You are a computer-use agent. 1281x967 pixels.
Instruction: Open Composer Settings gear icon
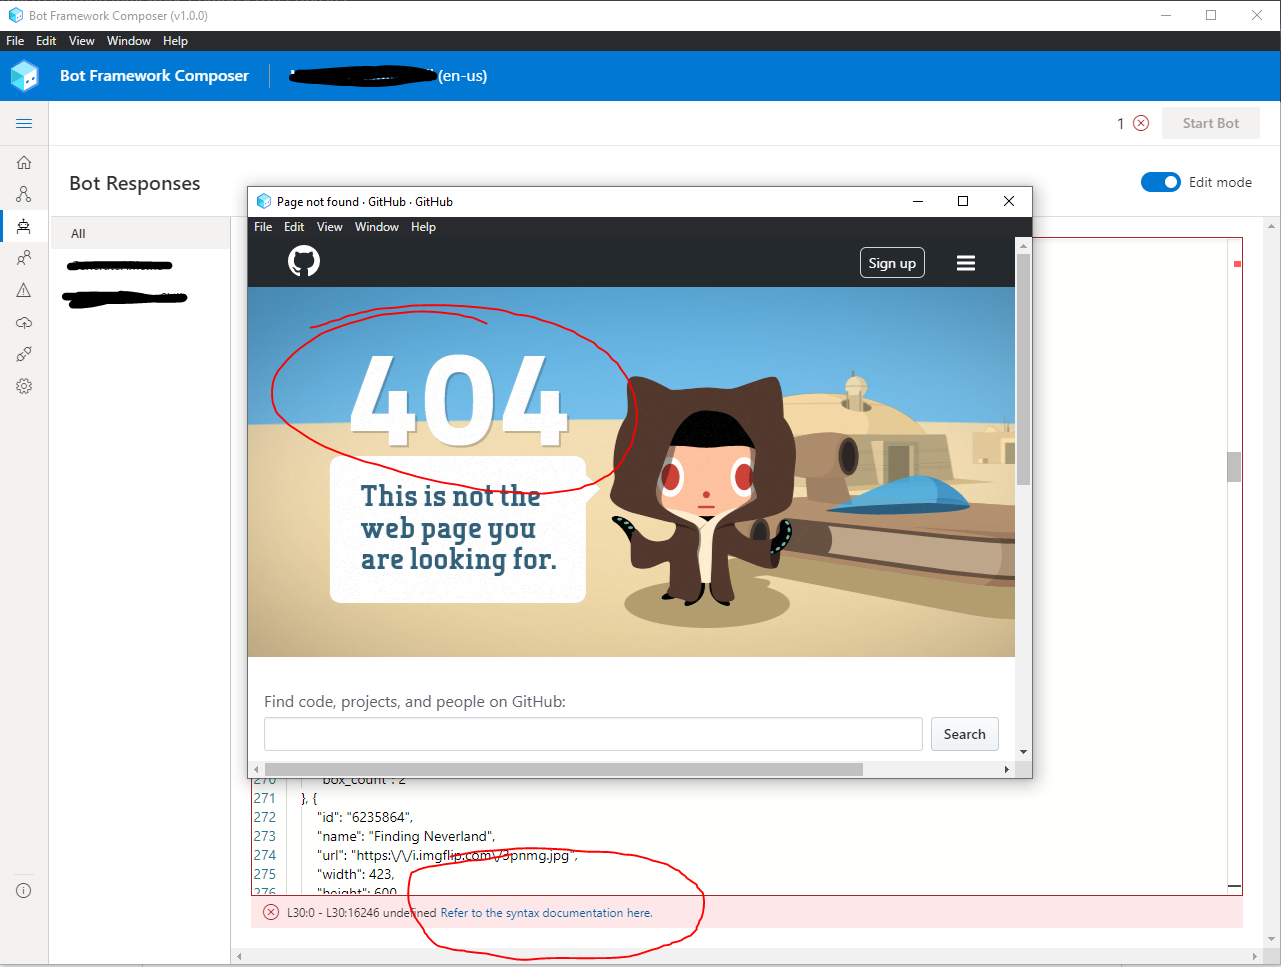point(24,385)
